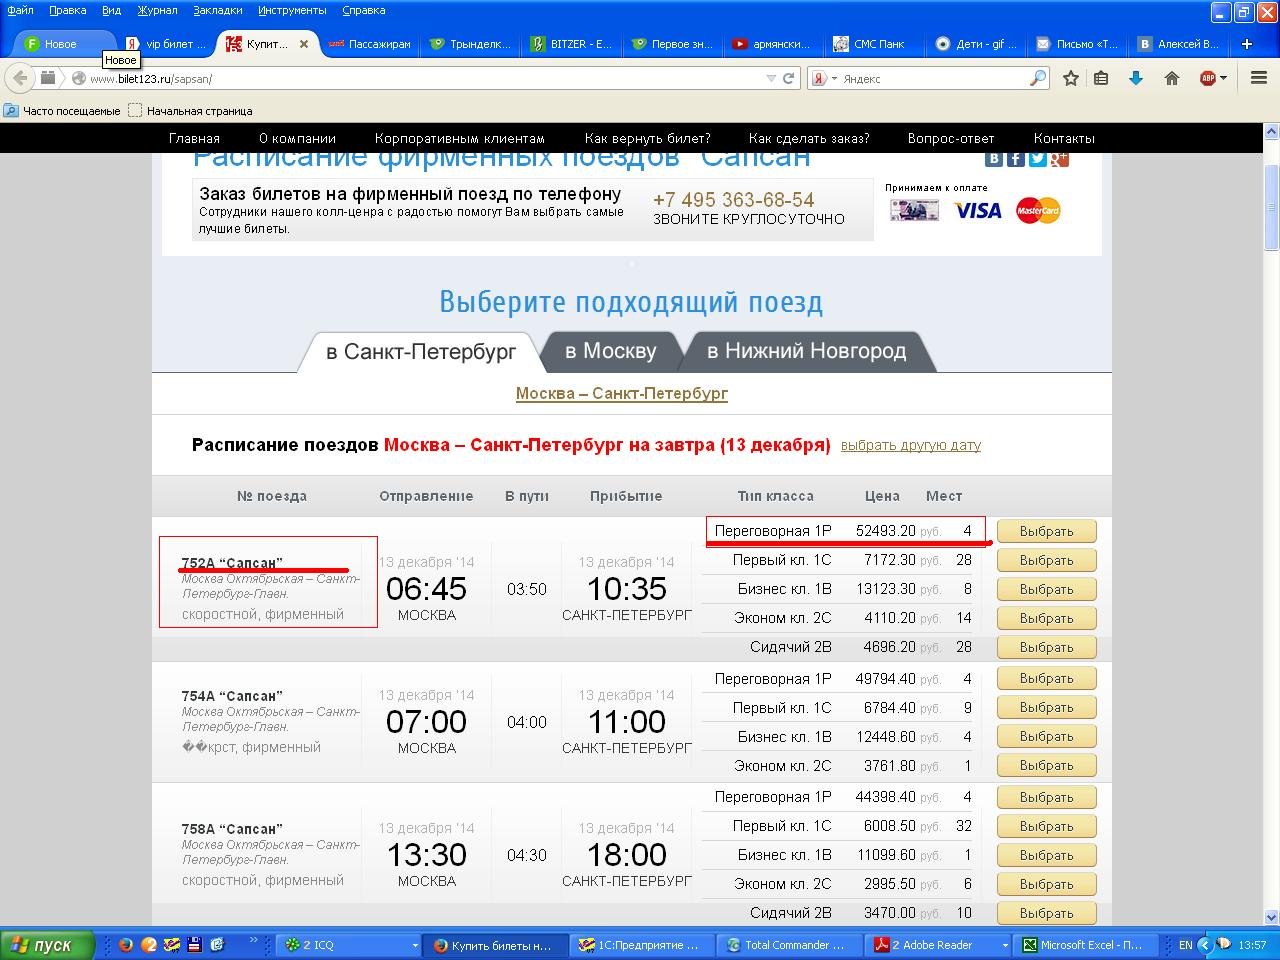Switch to the 'vip билет' browser tab
The height and width of the screenshot is (960, 1280).
click(166, 44)
